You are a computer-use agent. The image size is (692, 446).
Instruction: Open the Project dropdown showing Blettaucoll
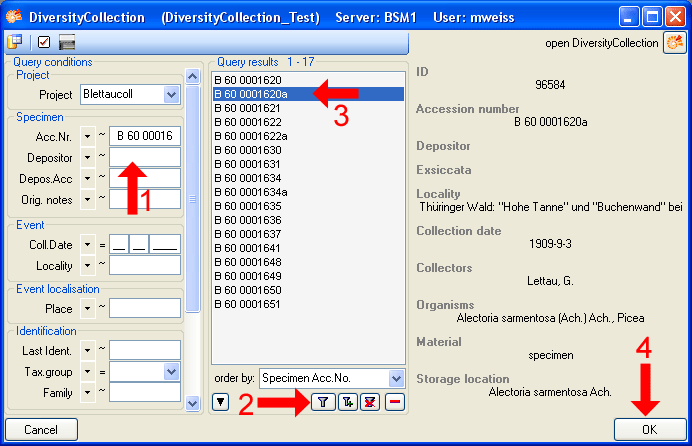point(170,95)
